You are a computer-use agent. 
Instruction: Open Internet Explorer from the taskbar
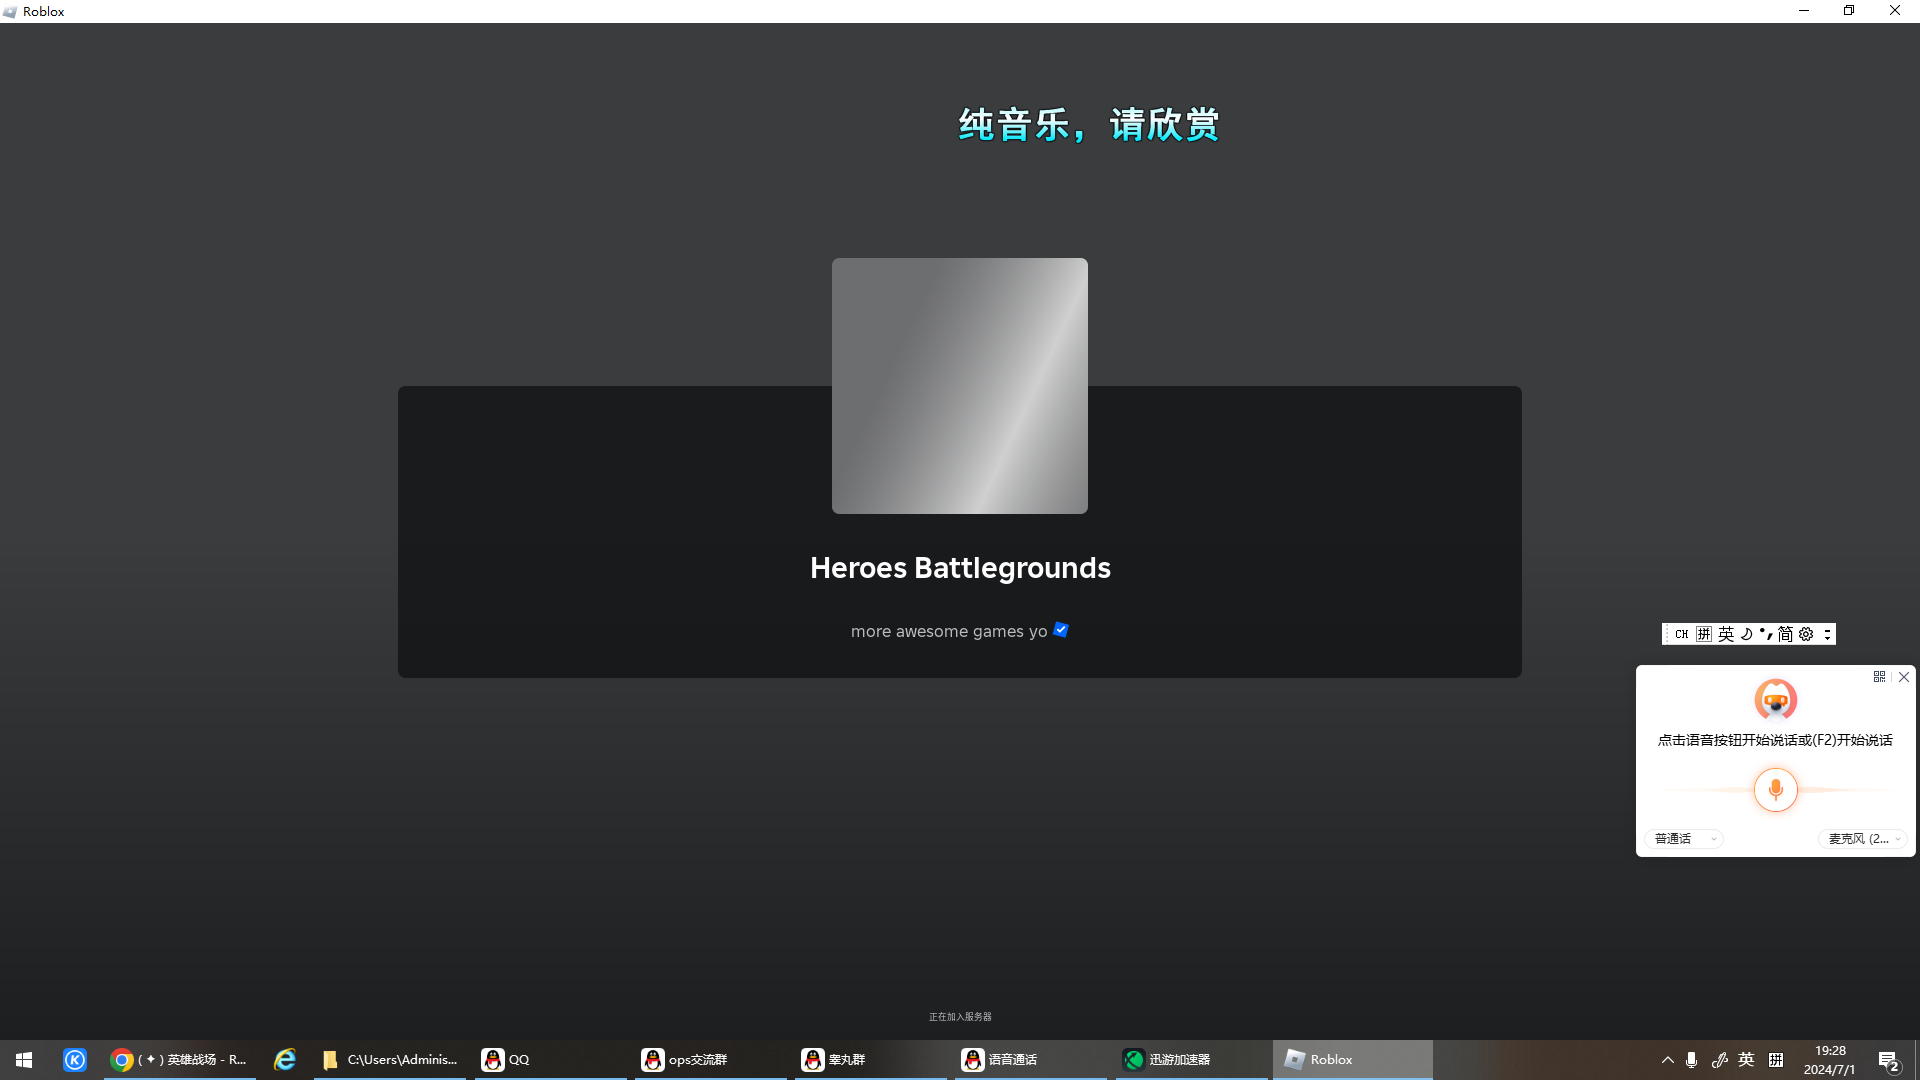click(x=285, y=1060)
